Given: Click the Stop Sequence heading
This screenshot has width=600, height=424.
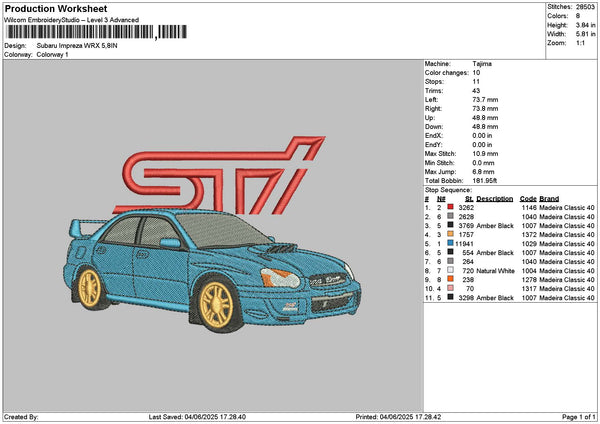Looking at the screenshot, I should (x=447, y=188).
